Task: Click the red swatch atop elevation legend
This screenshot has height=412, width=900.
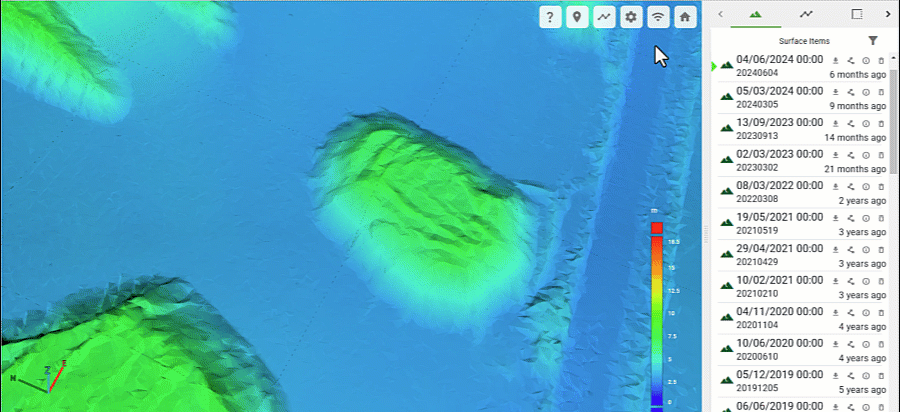Action: coord(657,228)
